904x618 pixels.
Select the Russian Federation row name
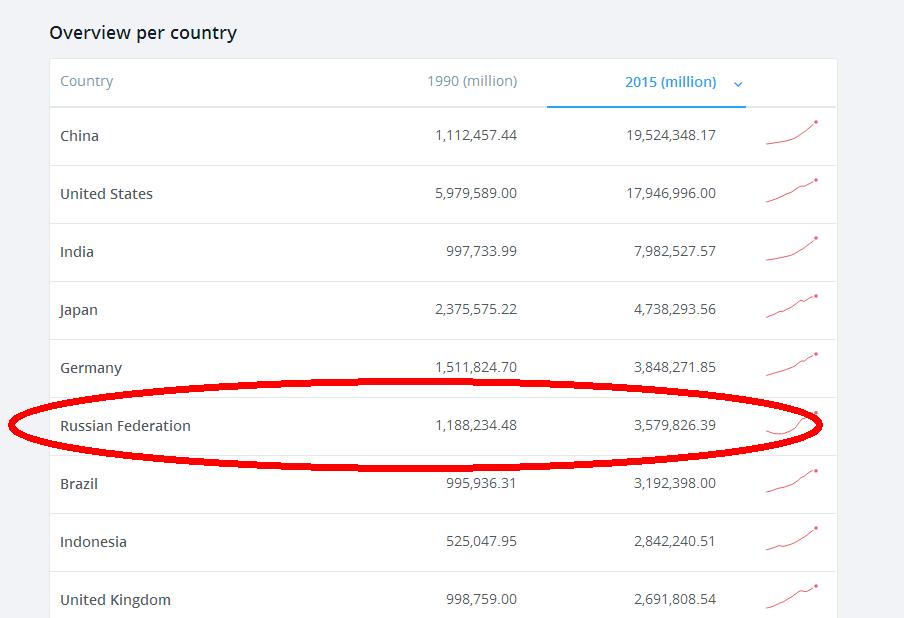coord(125,426)
